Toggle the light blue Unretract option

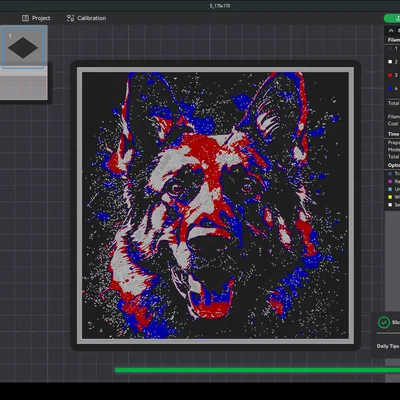pos(390,189)
